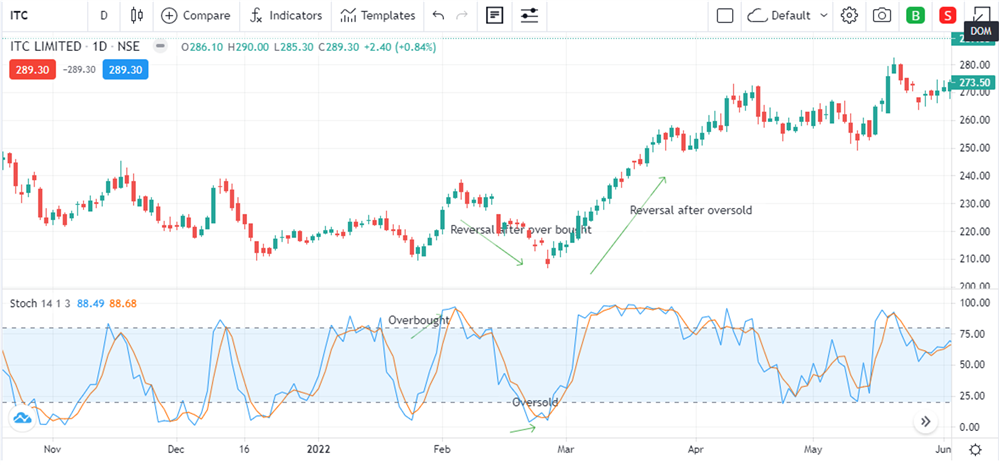Open the Indicators dialog
Screen dimensions: 1000x465
(x=286, y=15)
